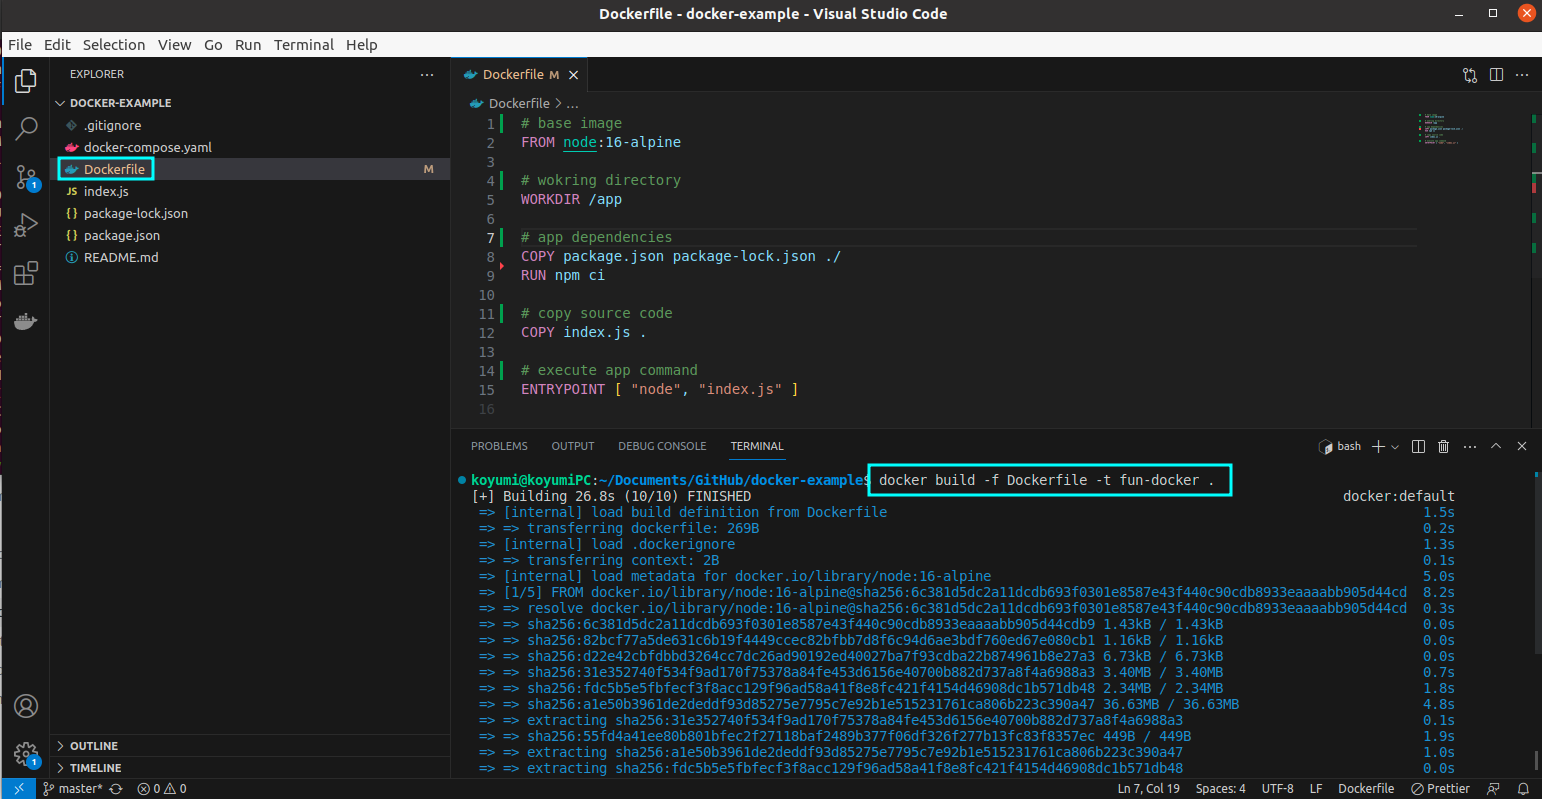This screenshot has width=1542, height=799.
Task: Go to line via Ln 7, Col 19
Action: click(x=1148, y=789)
